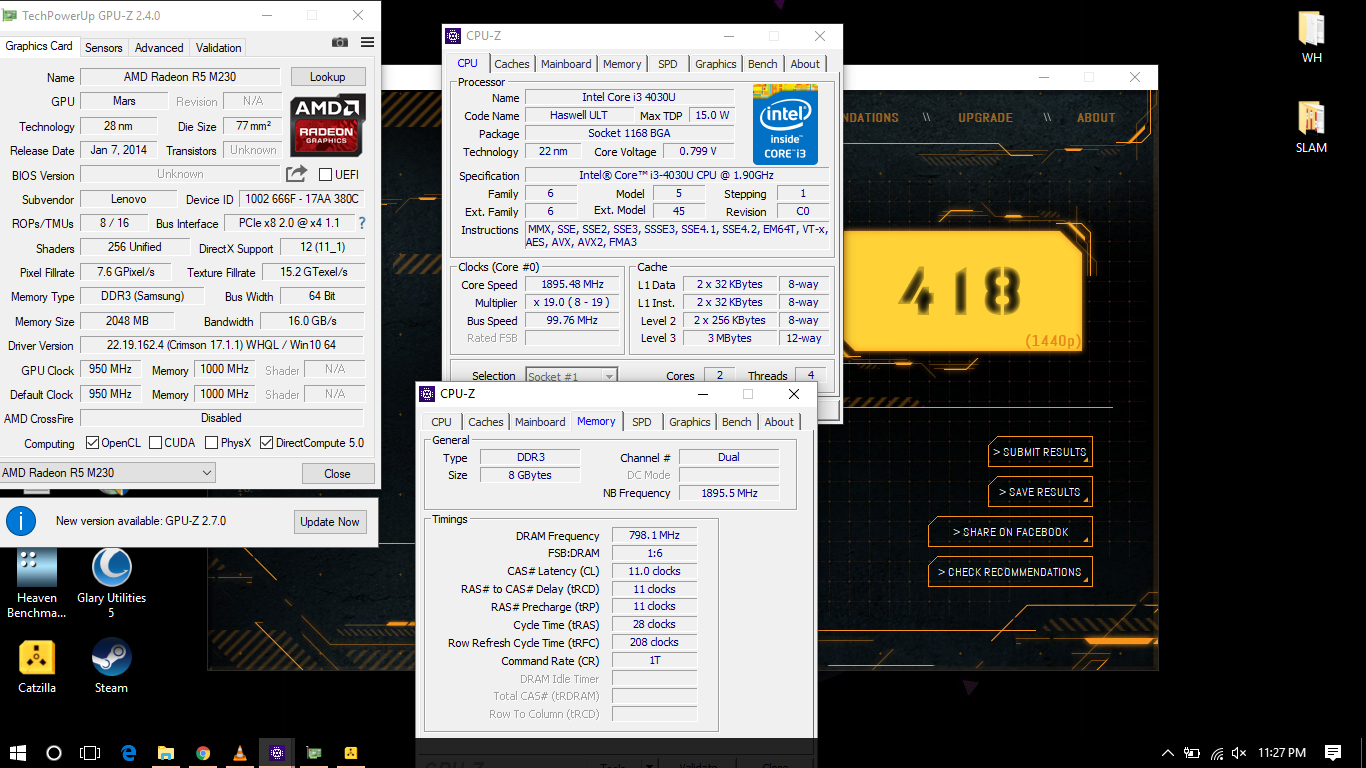Click the GPU name field 'AMD Radeon R5 M230'
This screenshot has height=768, width=1366.
[181, 77]
